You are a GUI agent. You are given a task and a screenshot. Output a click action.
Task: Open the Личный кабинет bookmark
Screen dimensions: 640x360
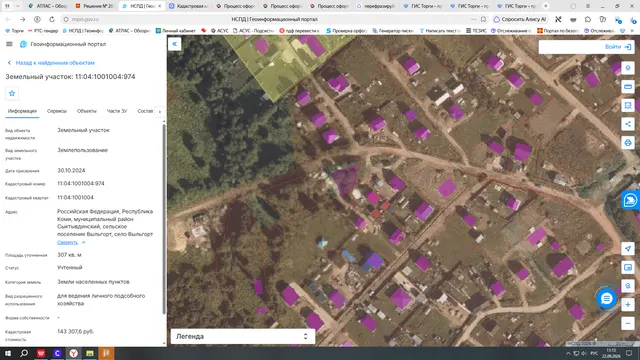pos(176,31)
